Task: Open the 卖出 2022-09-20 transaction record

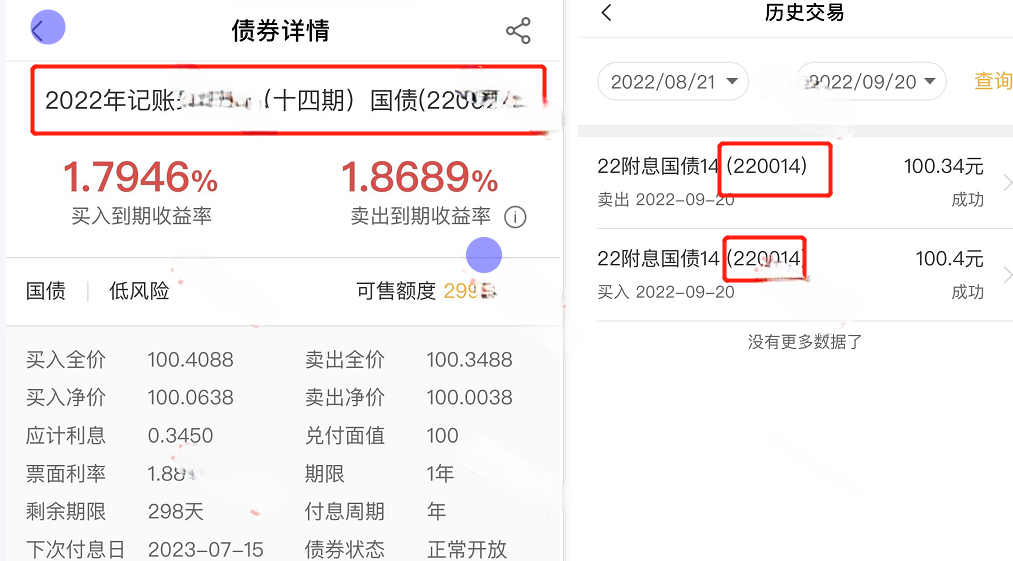Action: [x=790, y=182]
